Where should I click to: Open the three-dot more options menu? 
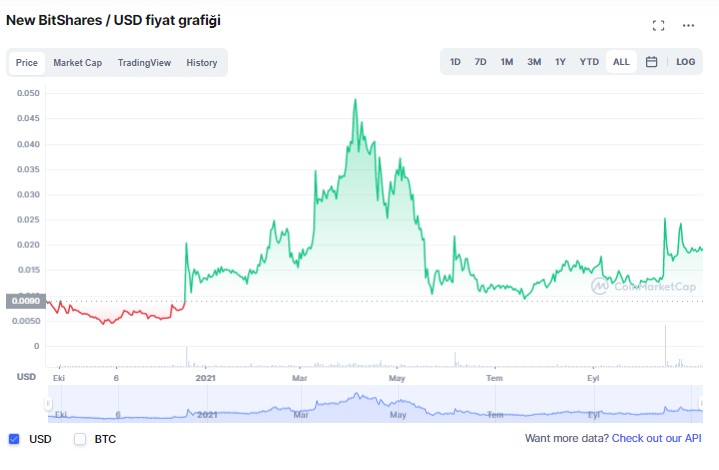(x=688, y=26)
